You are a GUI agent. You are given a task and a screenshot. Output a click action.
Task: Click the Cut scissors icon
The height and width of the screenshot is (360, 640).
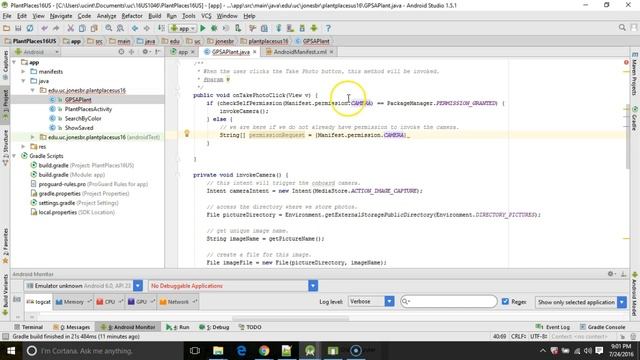tap(71, 28)
